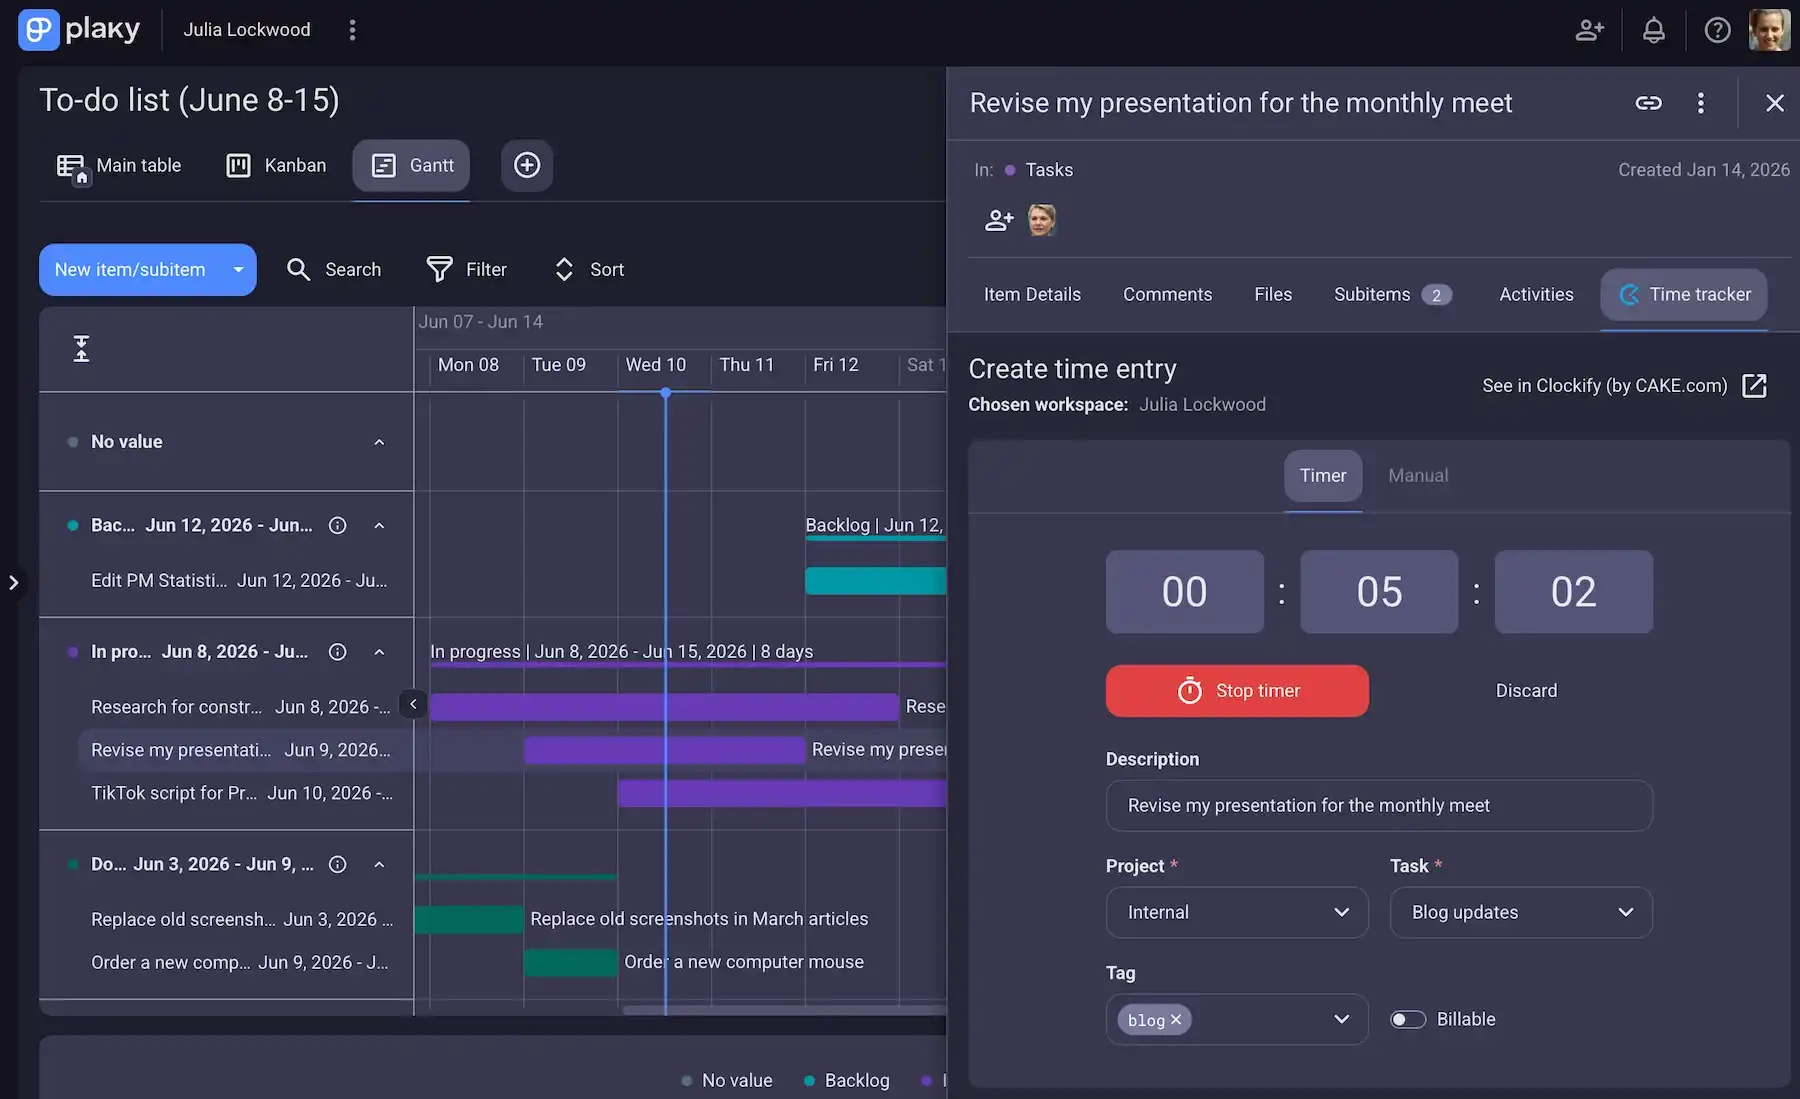Open the user profile avatar in top bar
This screenshot has height=1099, width=1800.
[1769, 30]
